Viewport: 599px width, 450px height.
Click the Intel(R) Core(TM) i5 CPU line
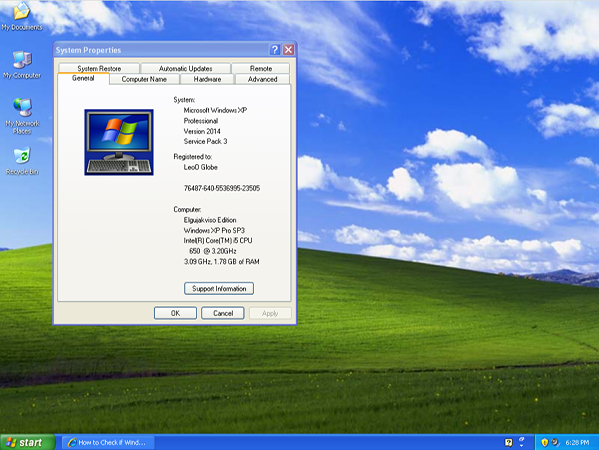coord(218,241)
